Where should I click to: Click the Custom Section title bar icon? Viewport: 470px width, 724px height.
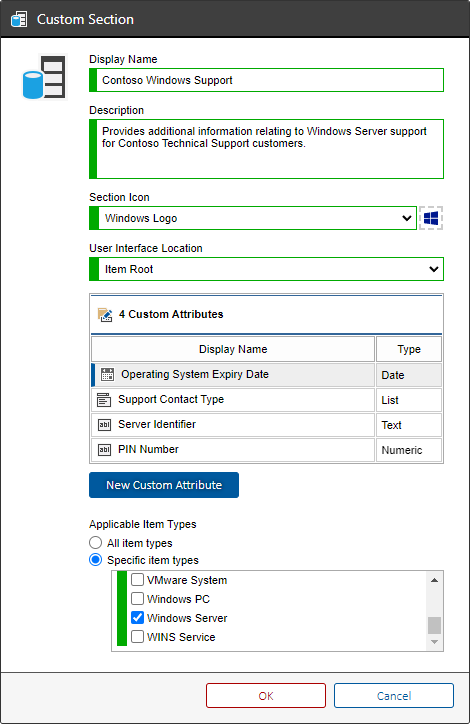point(19,19)
